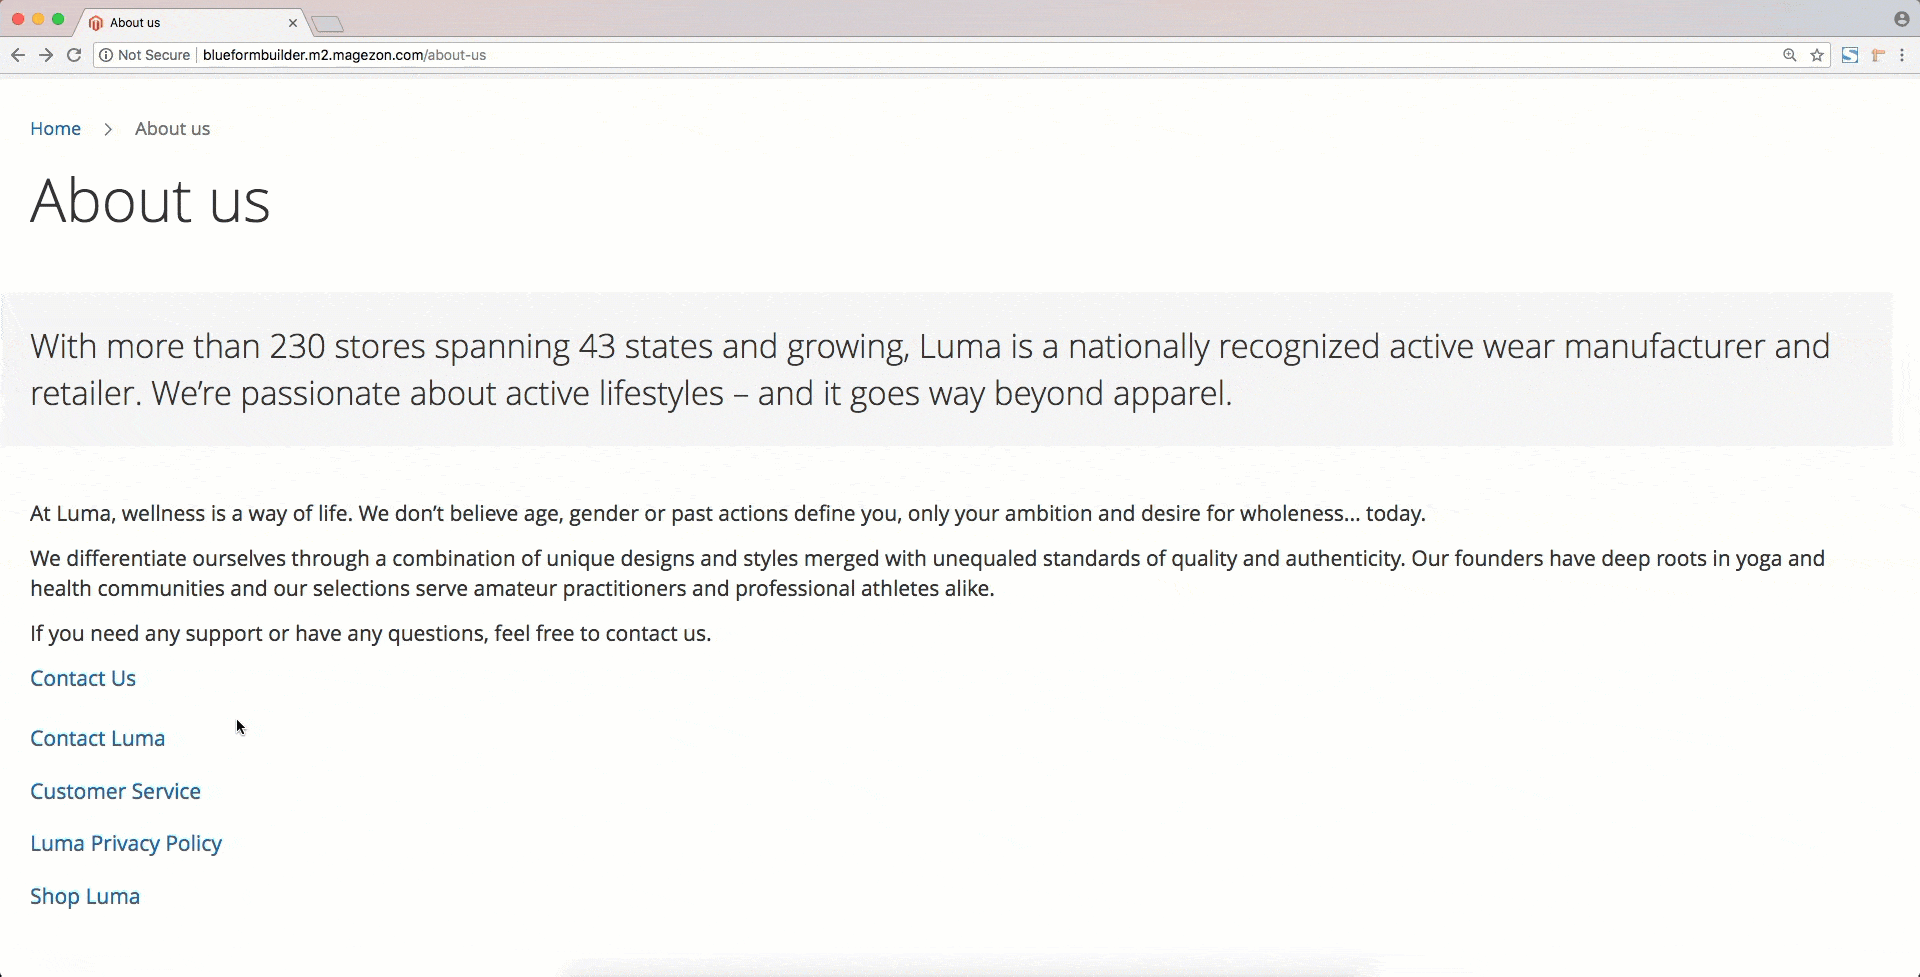Open a new tab
Image resolution: width=1920 pixels, height=977 pixels.
(x=328, y=24)
